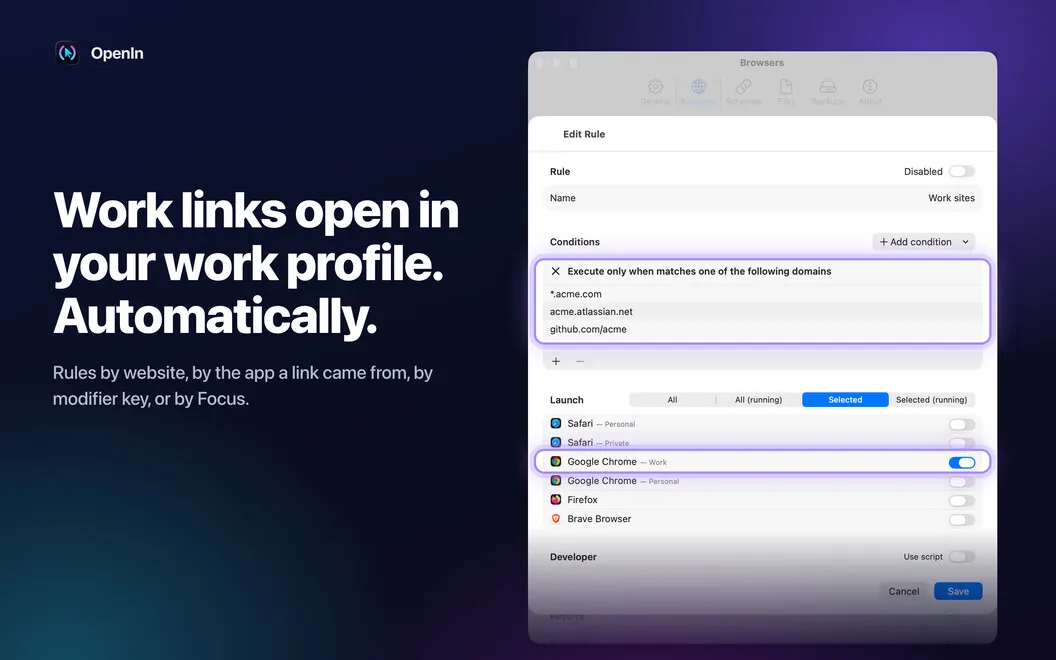Open the Add condition dropdown
This screenshot has width=1056, height=660.
923,242
